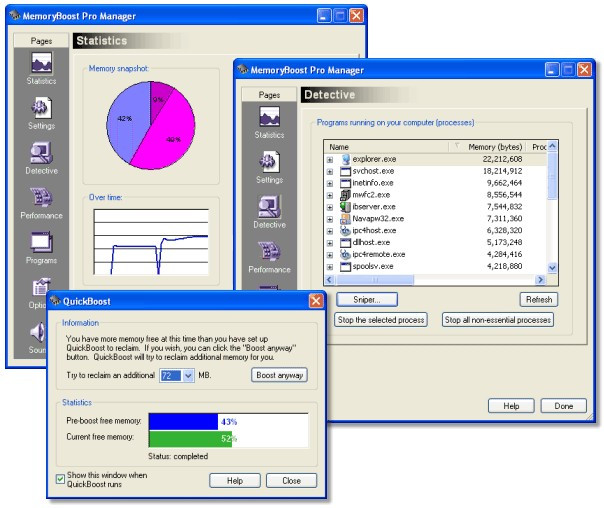Click svchost.exe process icon
This screenshot has width=604, height=508.
pos(346,171)
